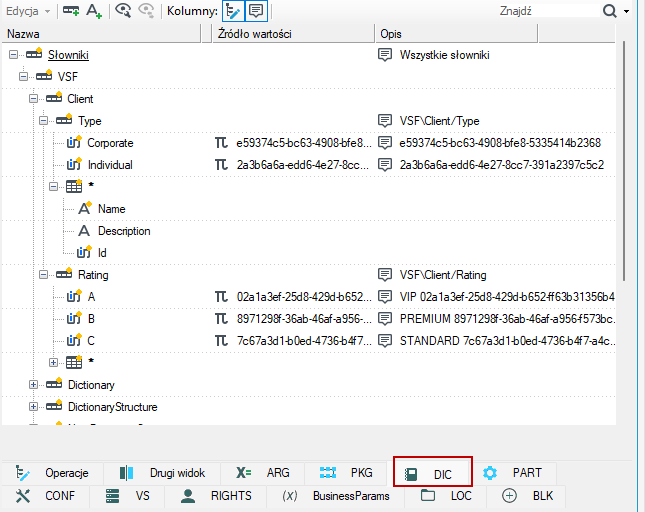Toggle the description column button
This screenshot has height=512, width=645.
coord(256,11)
